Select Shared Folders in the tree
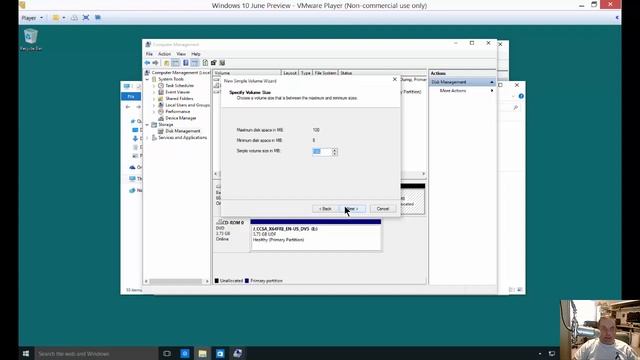The width and height of the screenshot is (640, 360). 179,99
